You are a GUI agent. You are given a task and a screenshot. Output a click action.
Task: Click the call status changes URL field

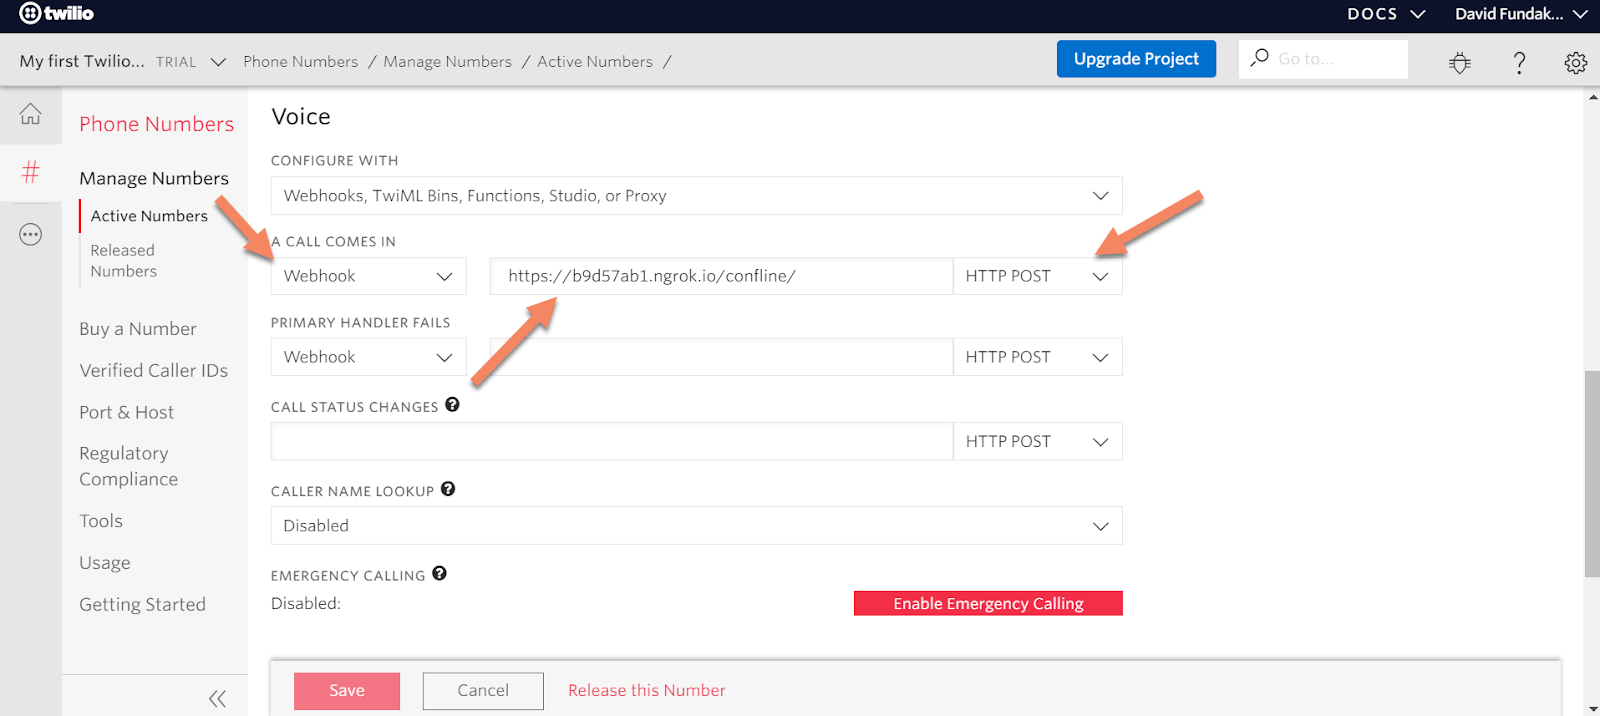[612, 441]
